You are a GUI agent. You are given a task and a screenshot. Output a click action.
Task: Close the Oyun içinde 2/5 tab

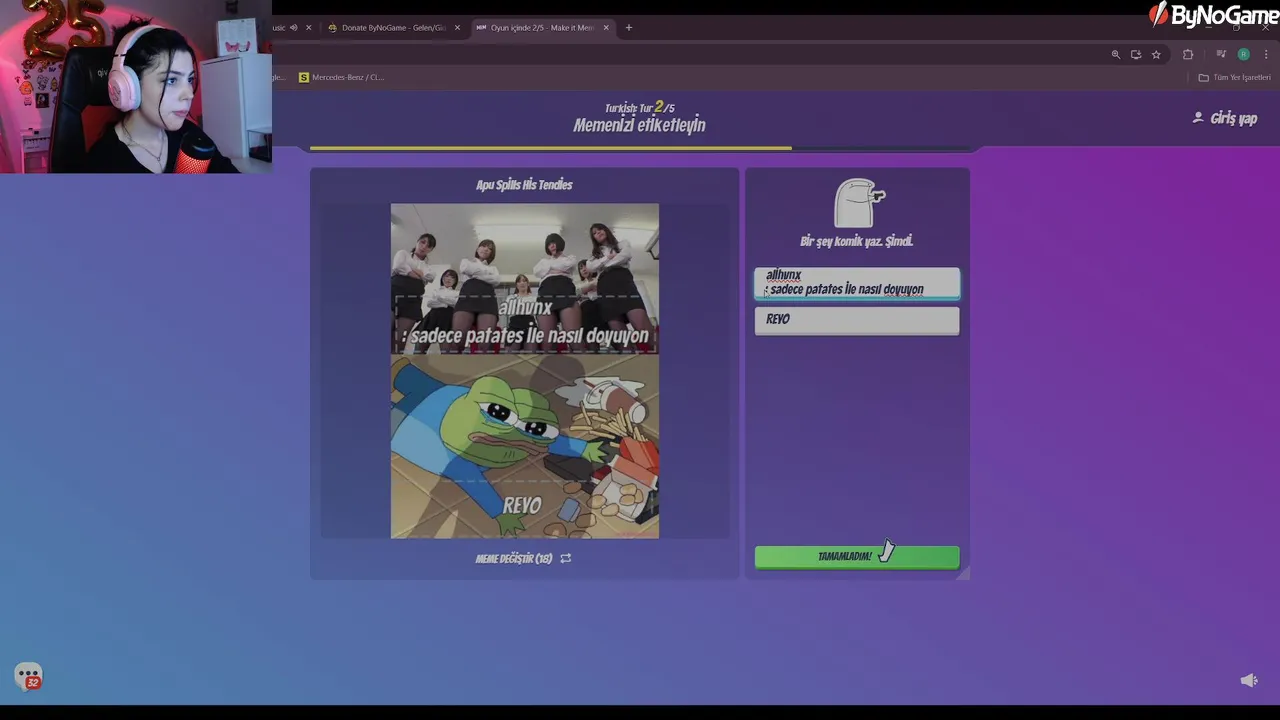[605, 28]
